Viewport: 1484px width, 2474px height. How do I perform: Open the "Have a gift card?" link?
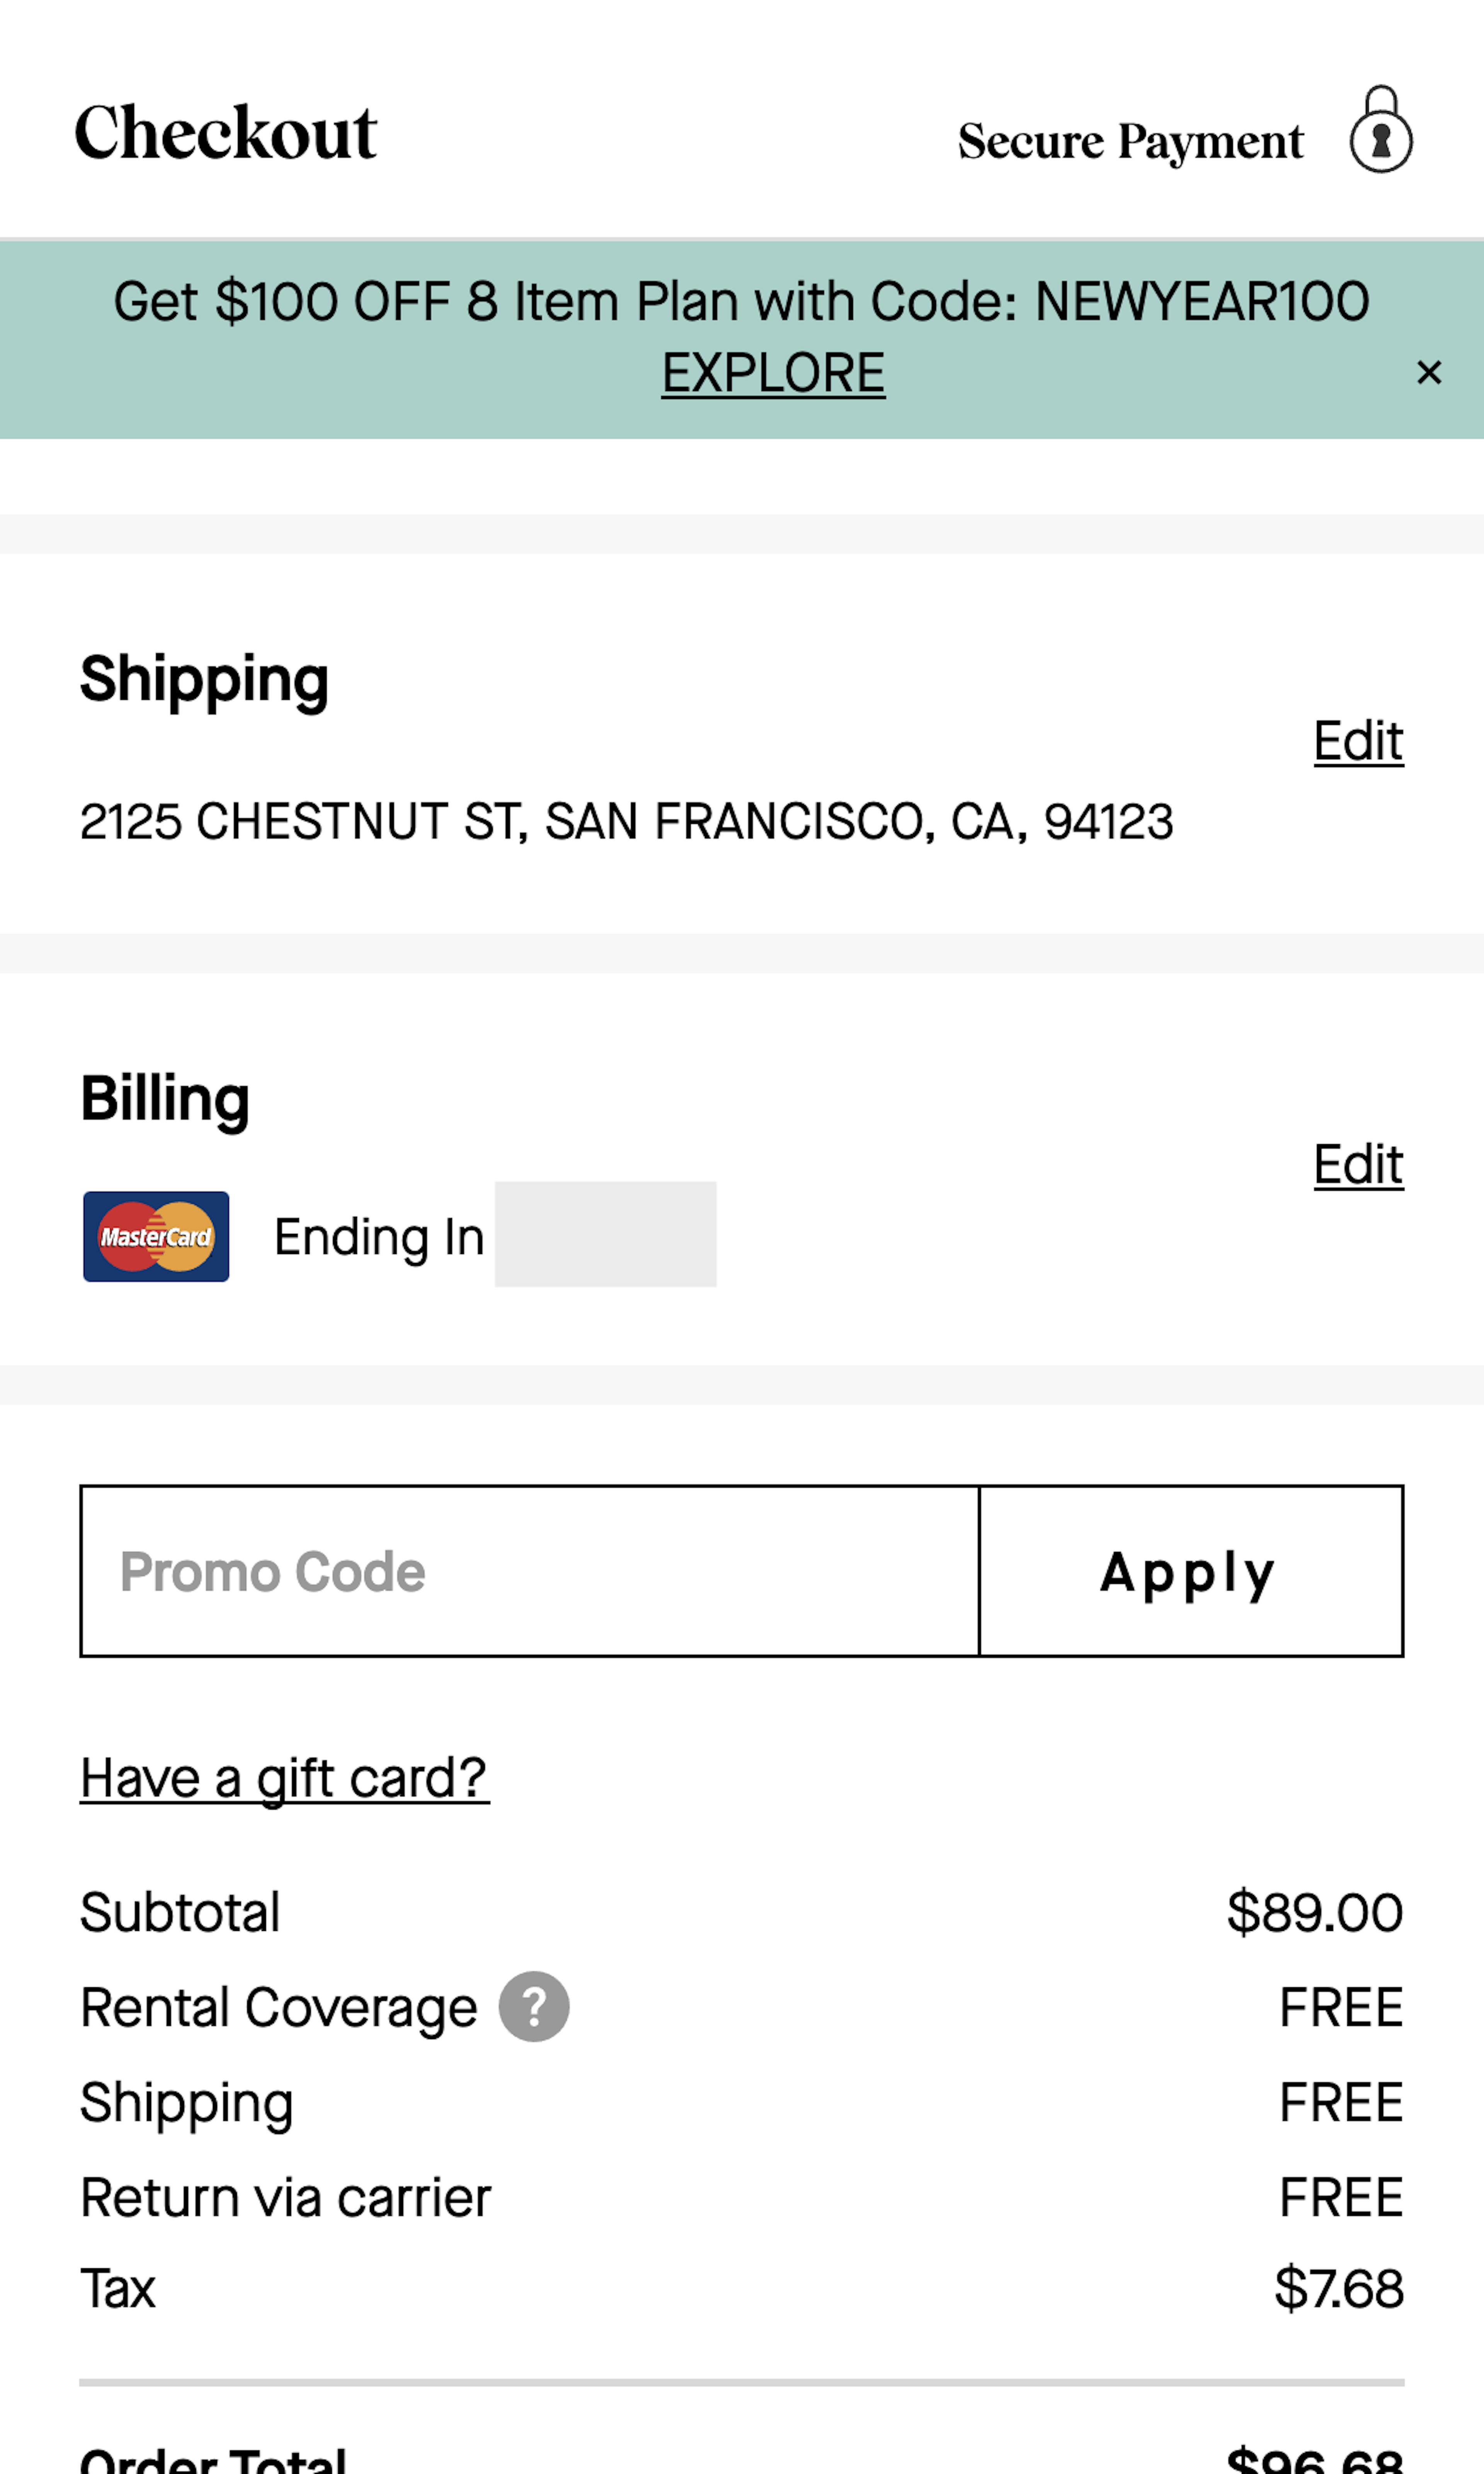point(285,1778)
